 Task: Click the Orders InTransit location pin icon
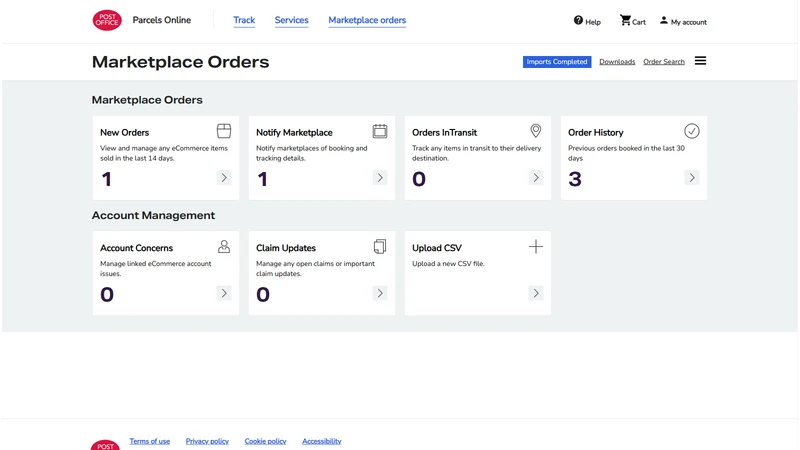click(536, 131)
